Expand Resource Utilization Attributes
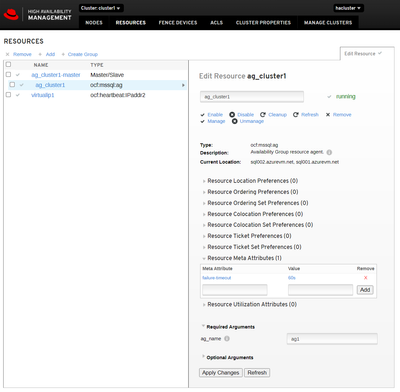 click(x=250, y=304)
